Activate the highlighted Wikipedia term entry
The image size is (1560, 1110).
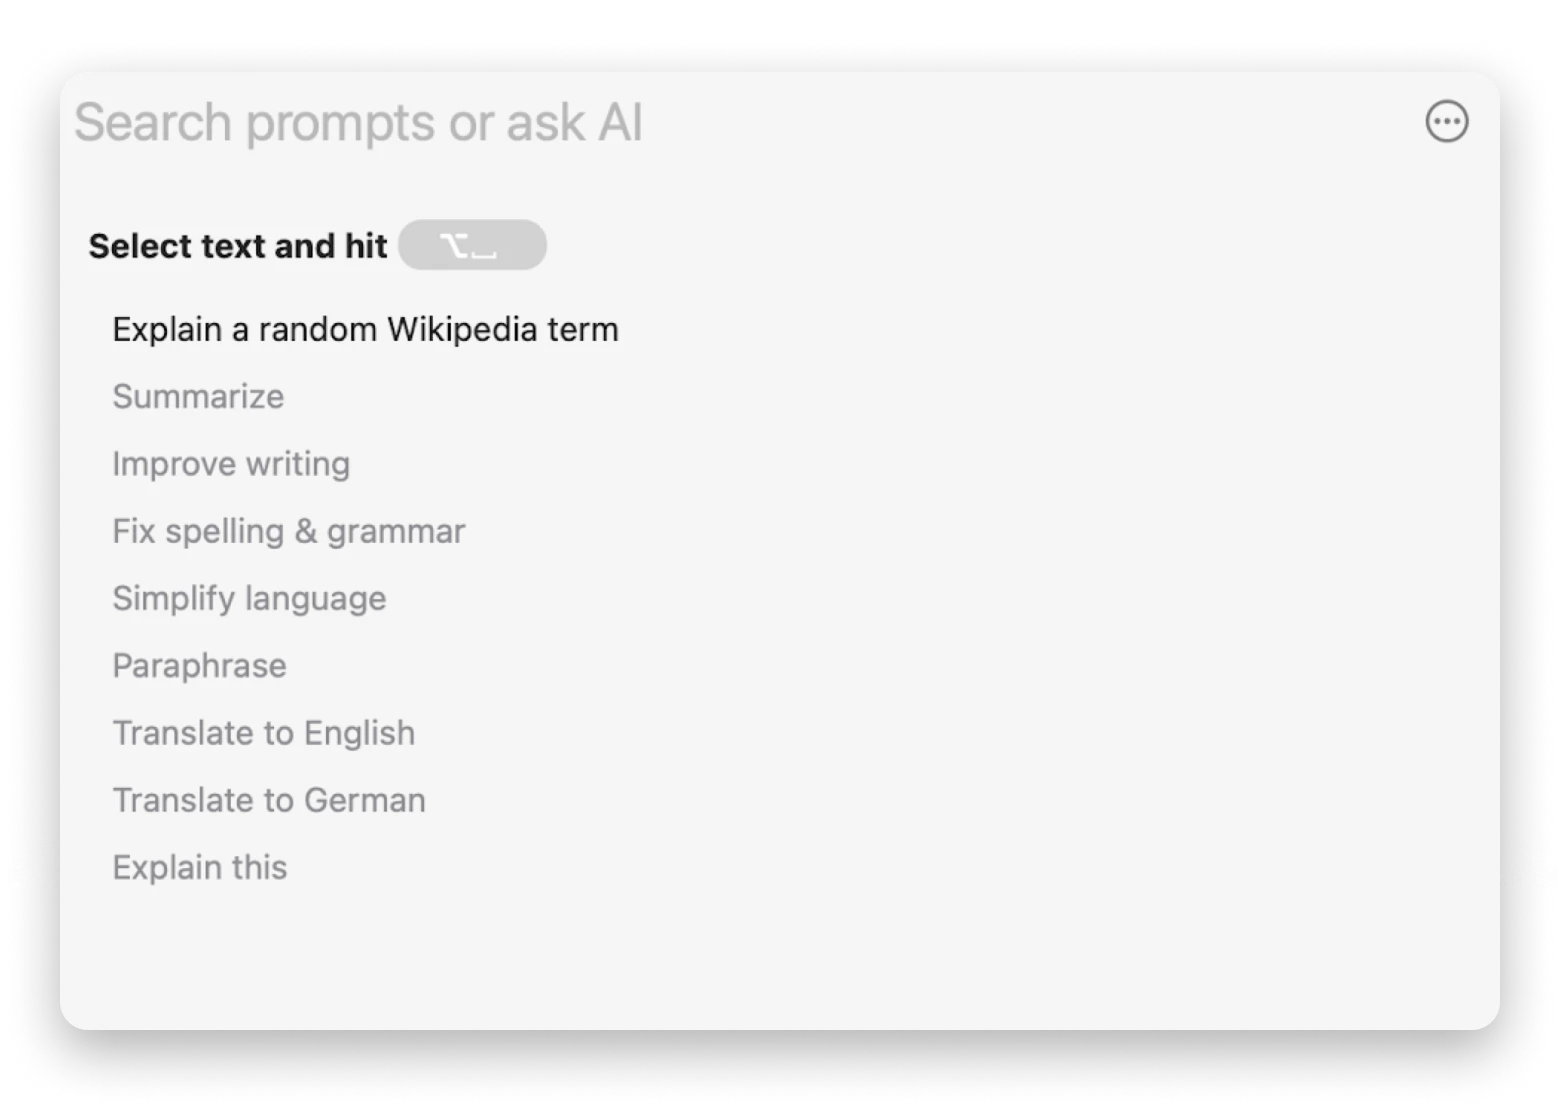point(365,329)
